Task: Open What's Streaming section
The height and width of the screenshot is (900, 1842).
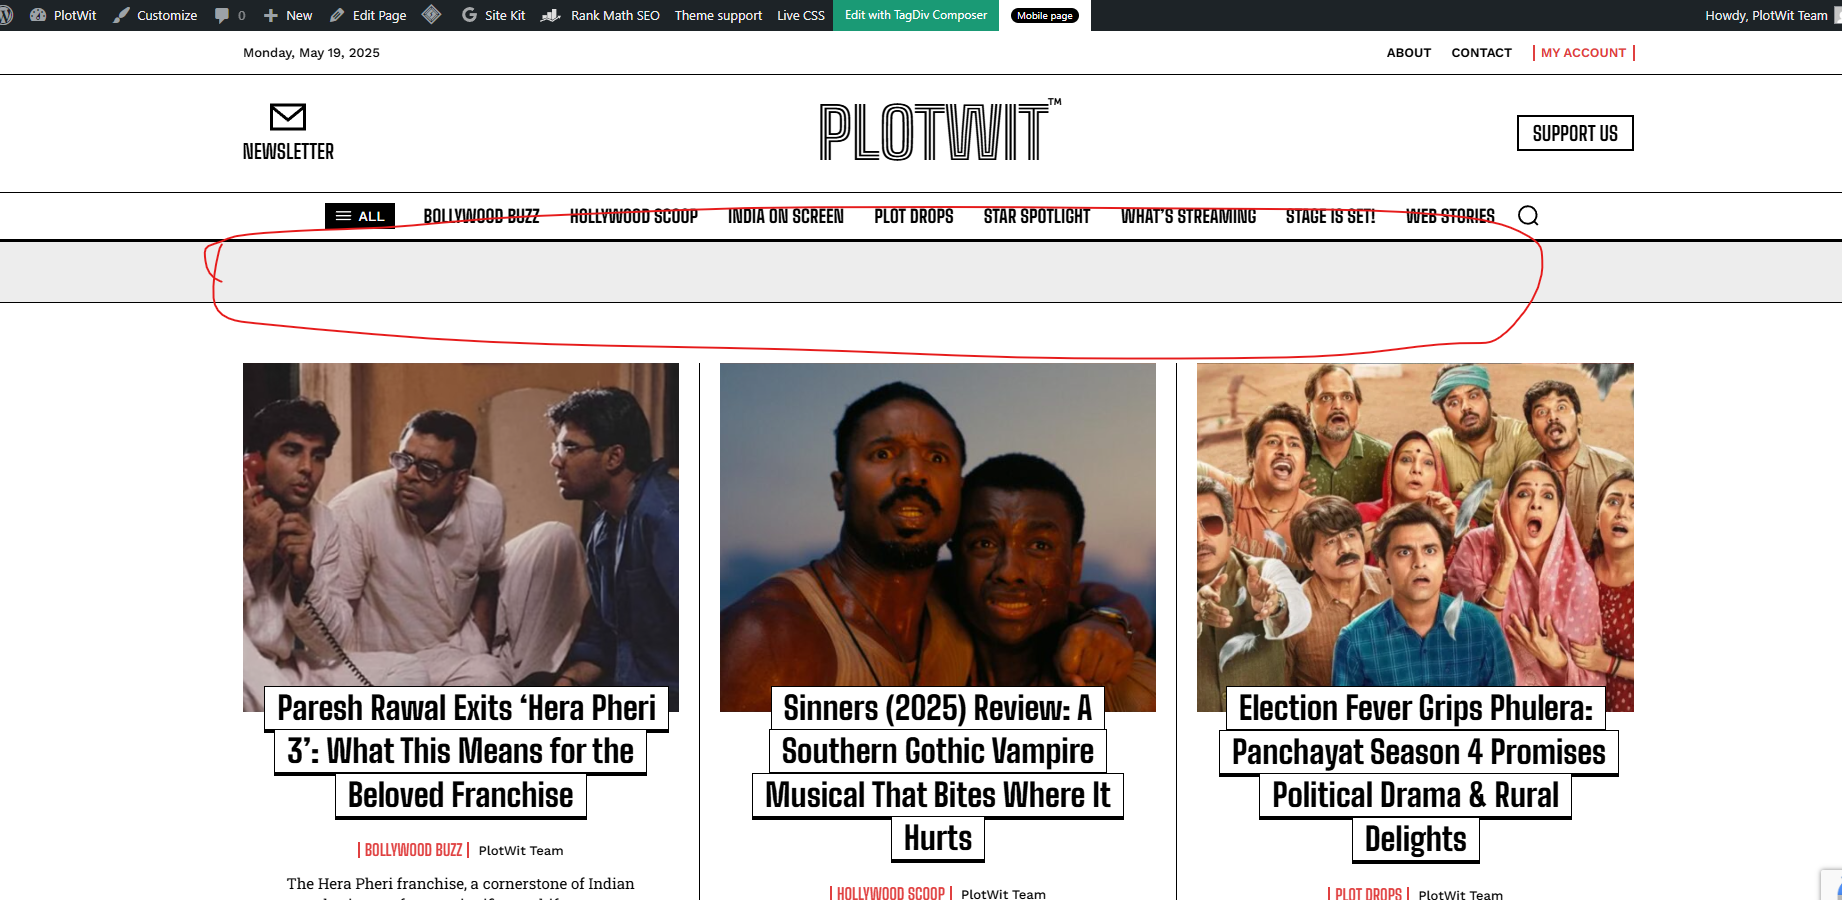Action: click(x=1188, y=216)
